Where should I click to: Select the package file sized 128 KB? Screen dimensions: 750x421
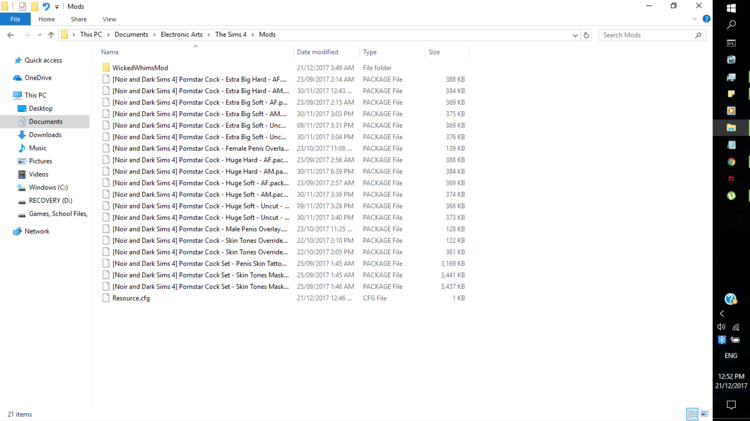pos(283,229)
